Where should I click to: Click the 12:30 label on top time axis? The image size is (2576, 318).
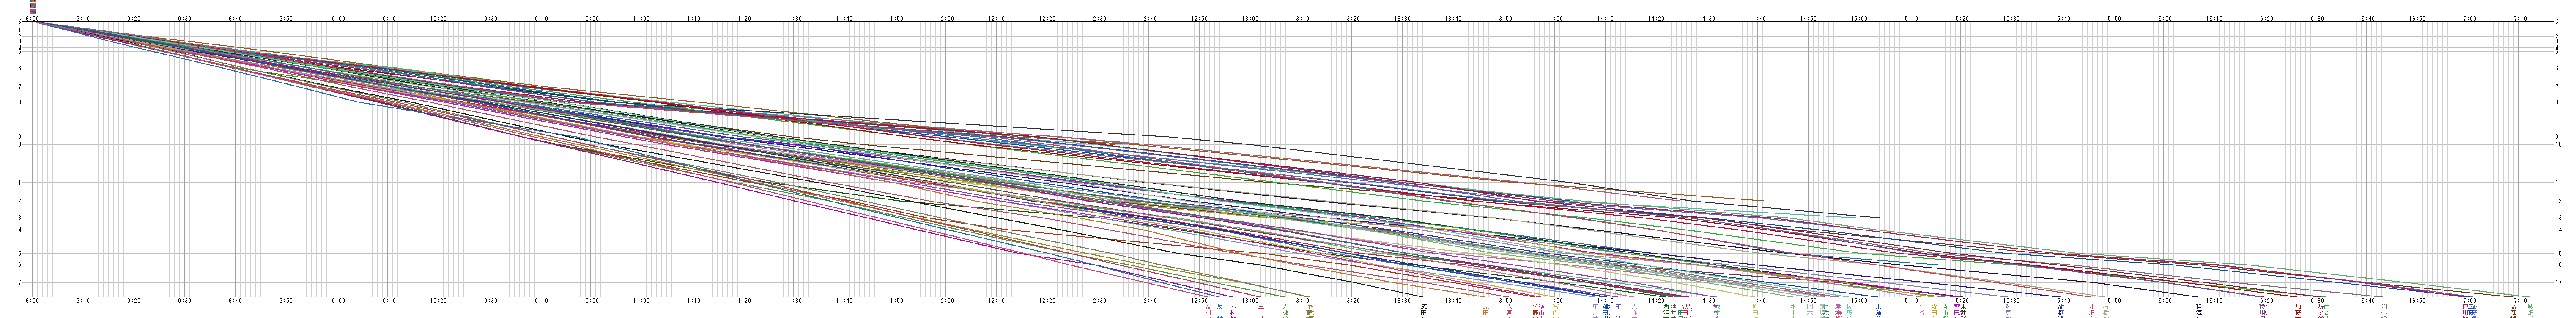[x=1098, y=18]
